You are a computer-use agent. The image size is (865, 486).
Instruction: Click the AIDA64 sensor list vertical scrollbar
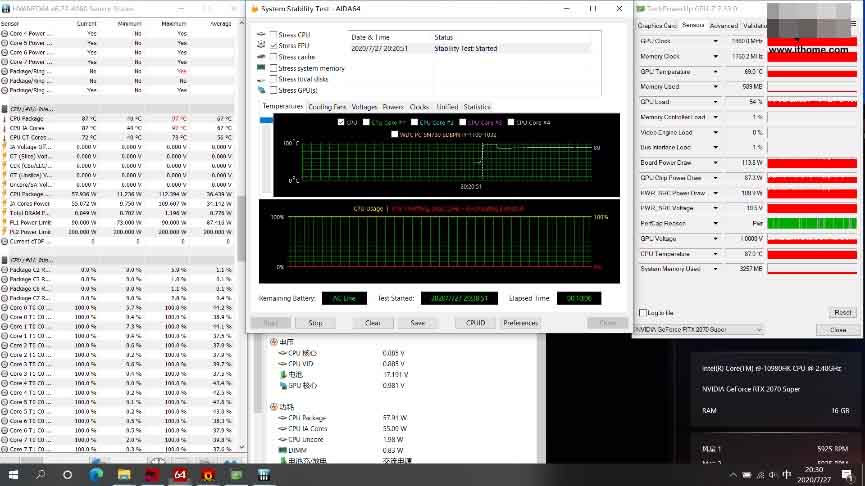point(258,375)
